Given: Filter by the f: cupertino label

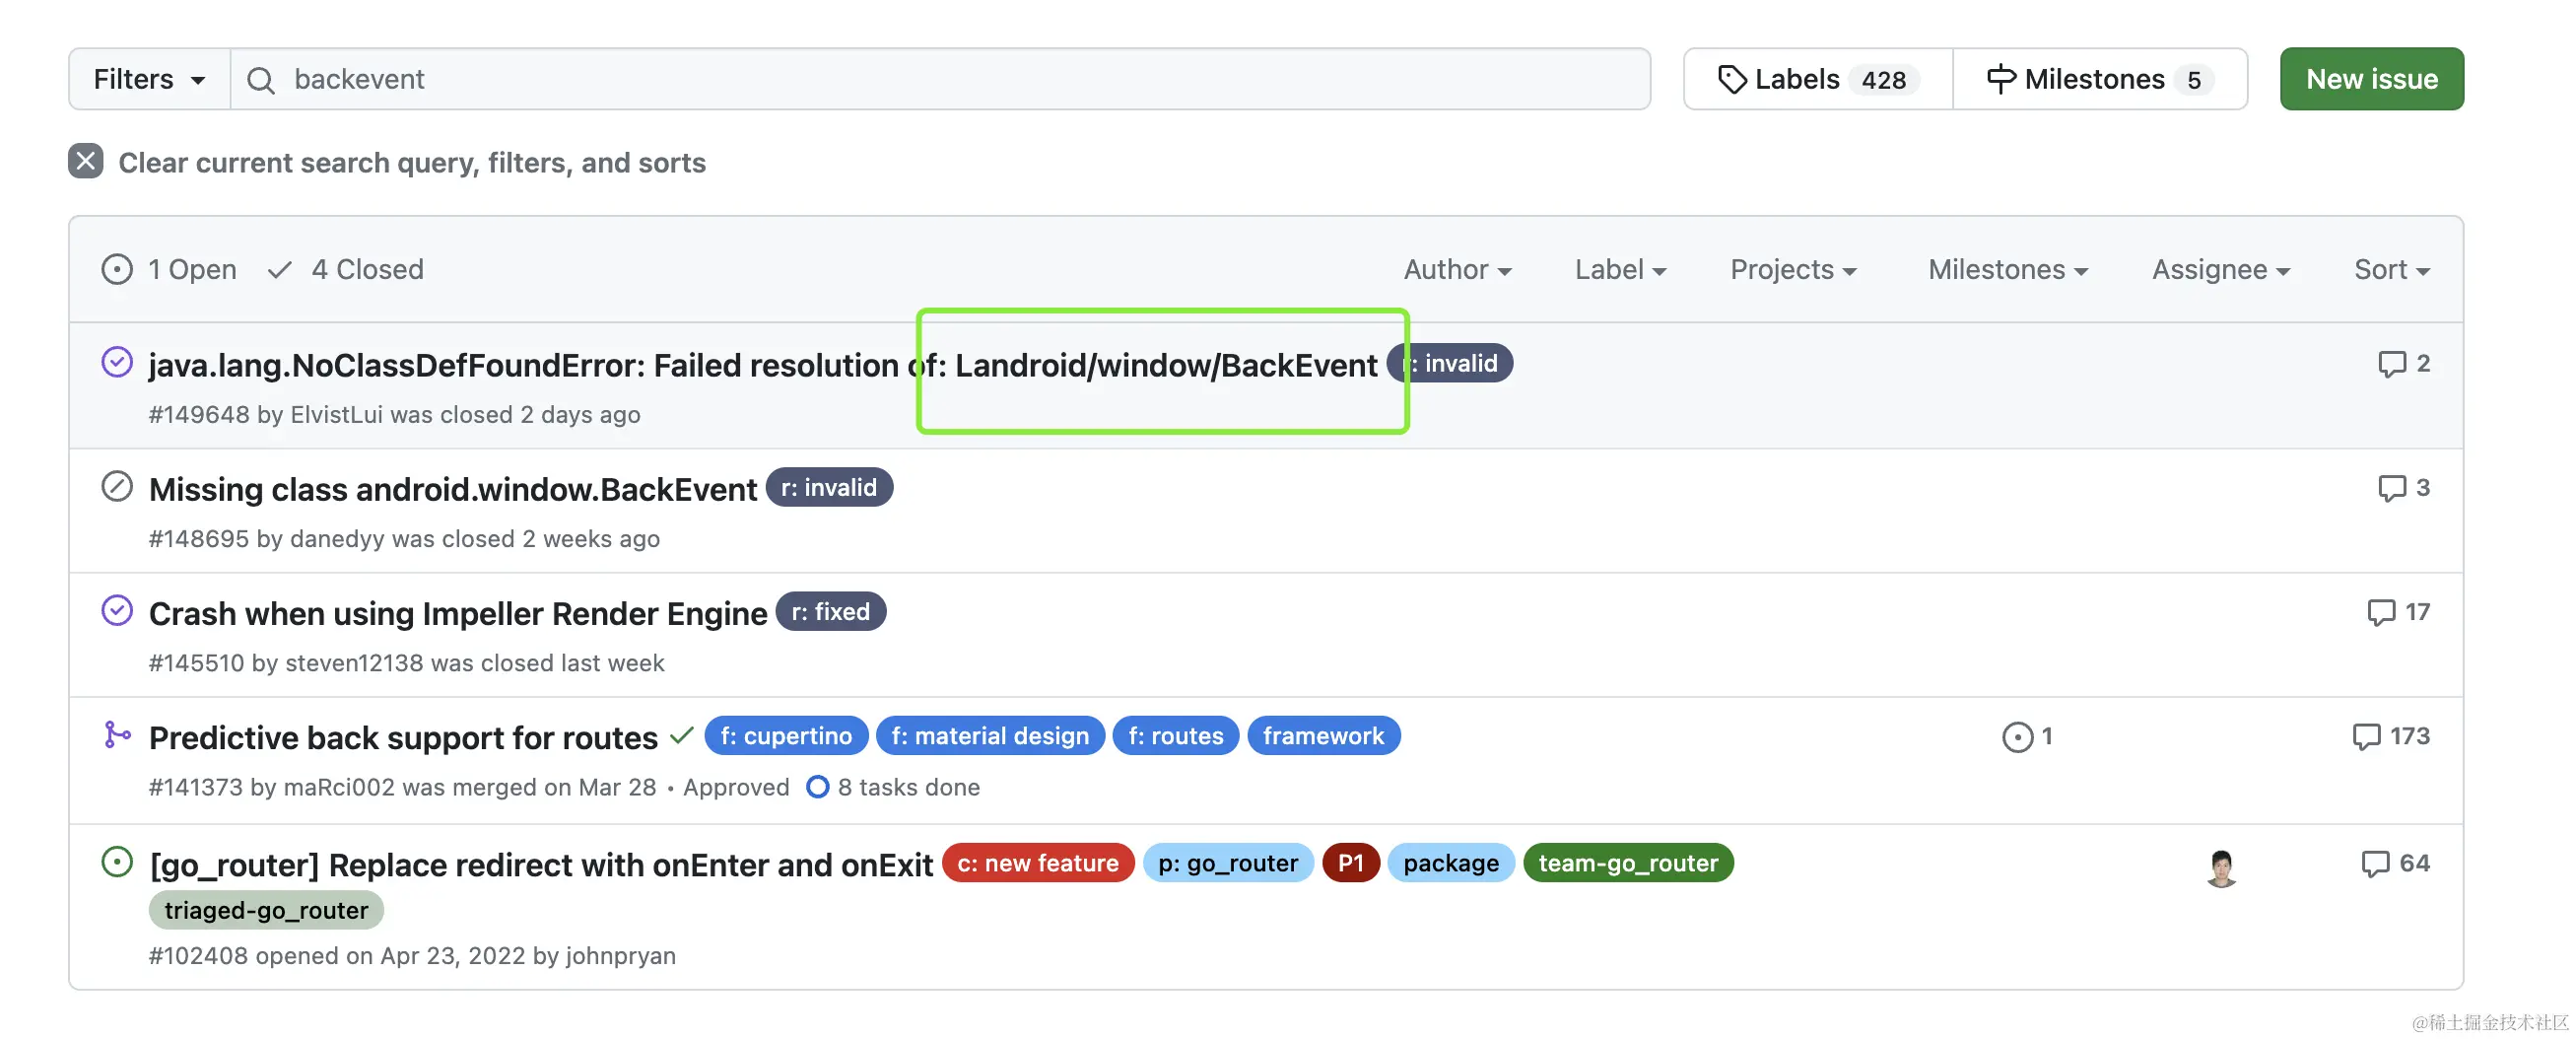Looking at the screenshot, I should coord(786,735).
